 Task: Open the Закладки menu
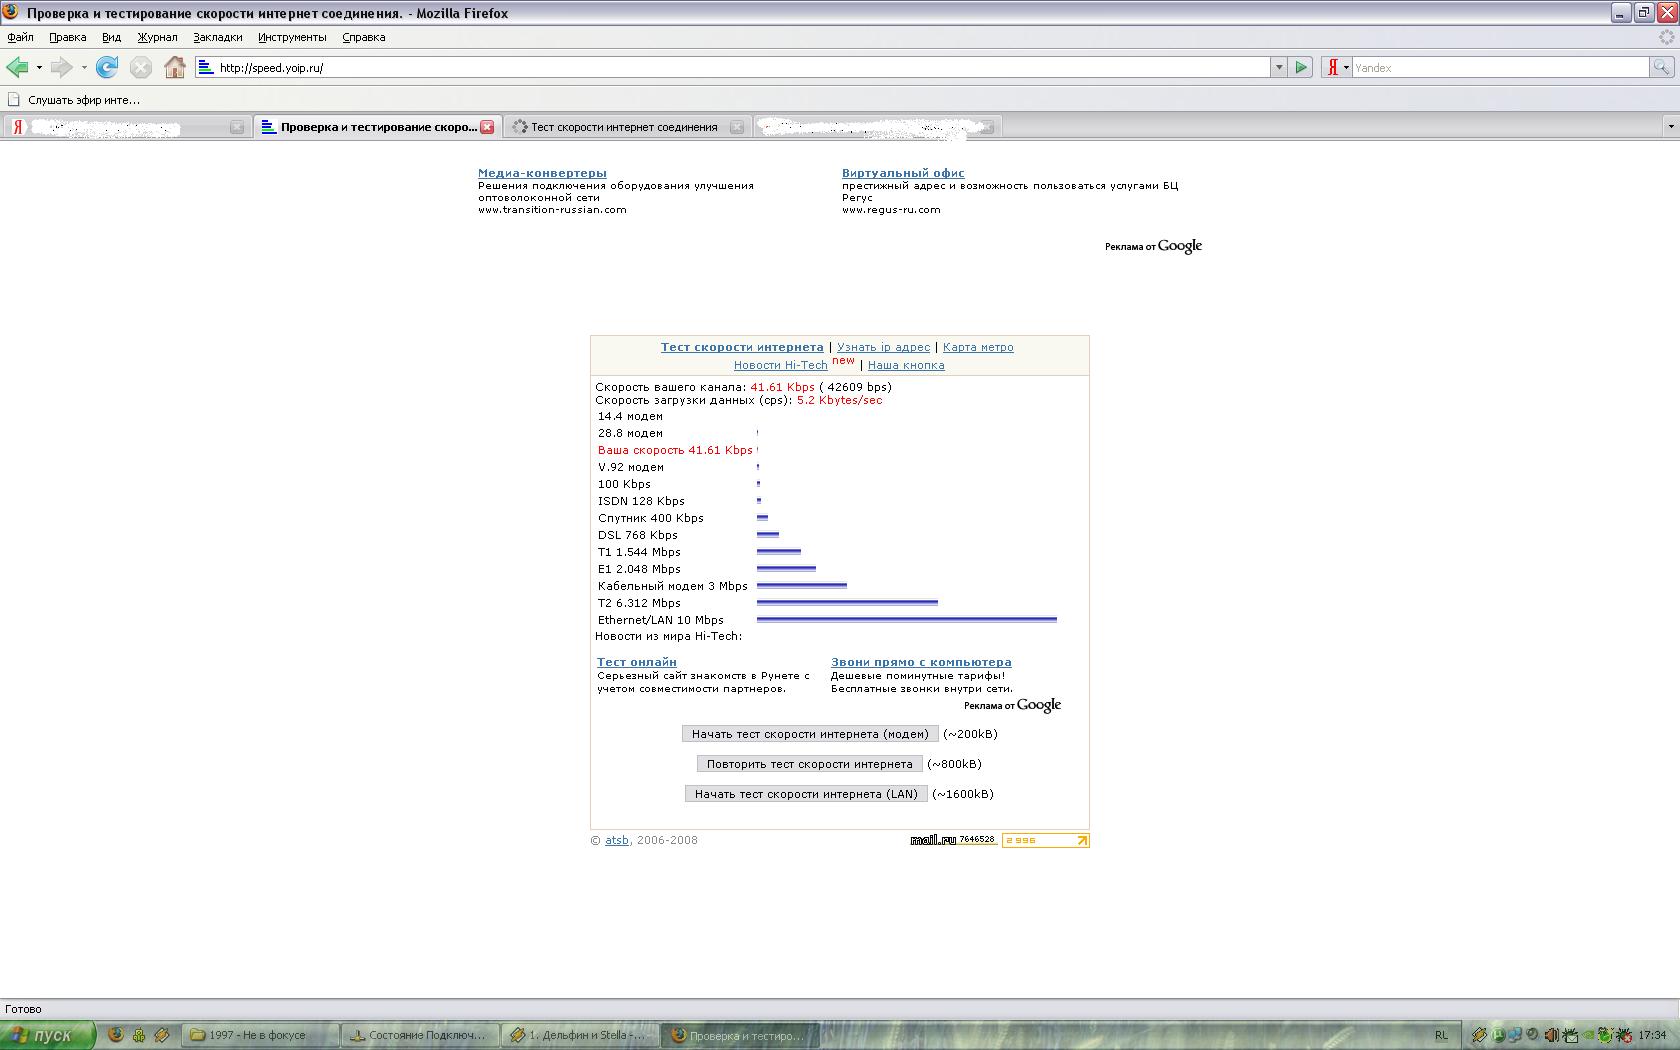point(218,37)
